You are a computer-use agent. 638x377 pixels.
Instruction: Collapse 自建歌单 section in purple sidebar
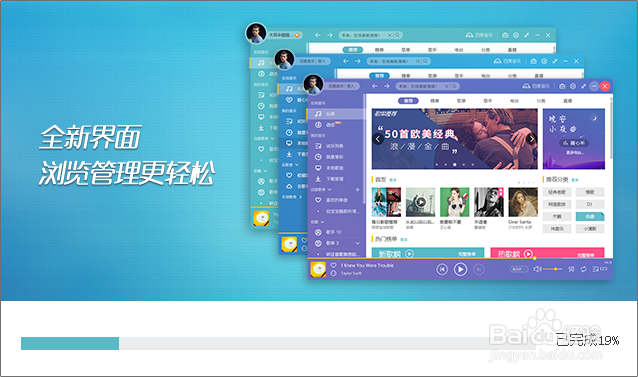point(330,190)
